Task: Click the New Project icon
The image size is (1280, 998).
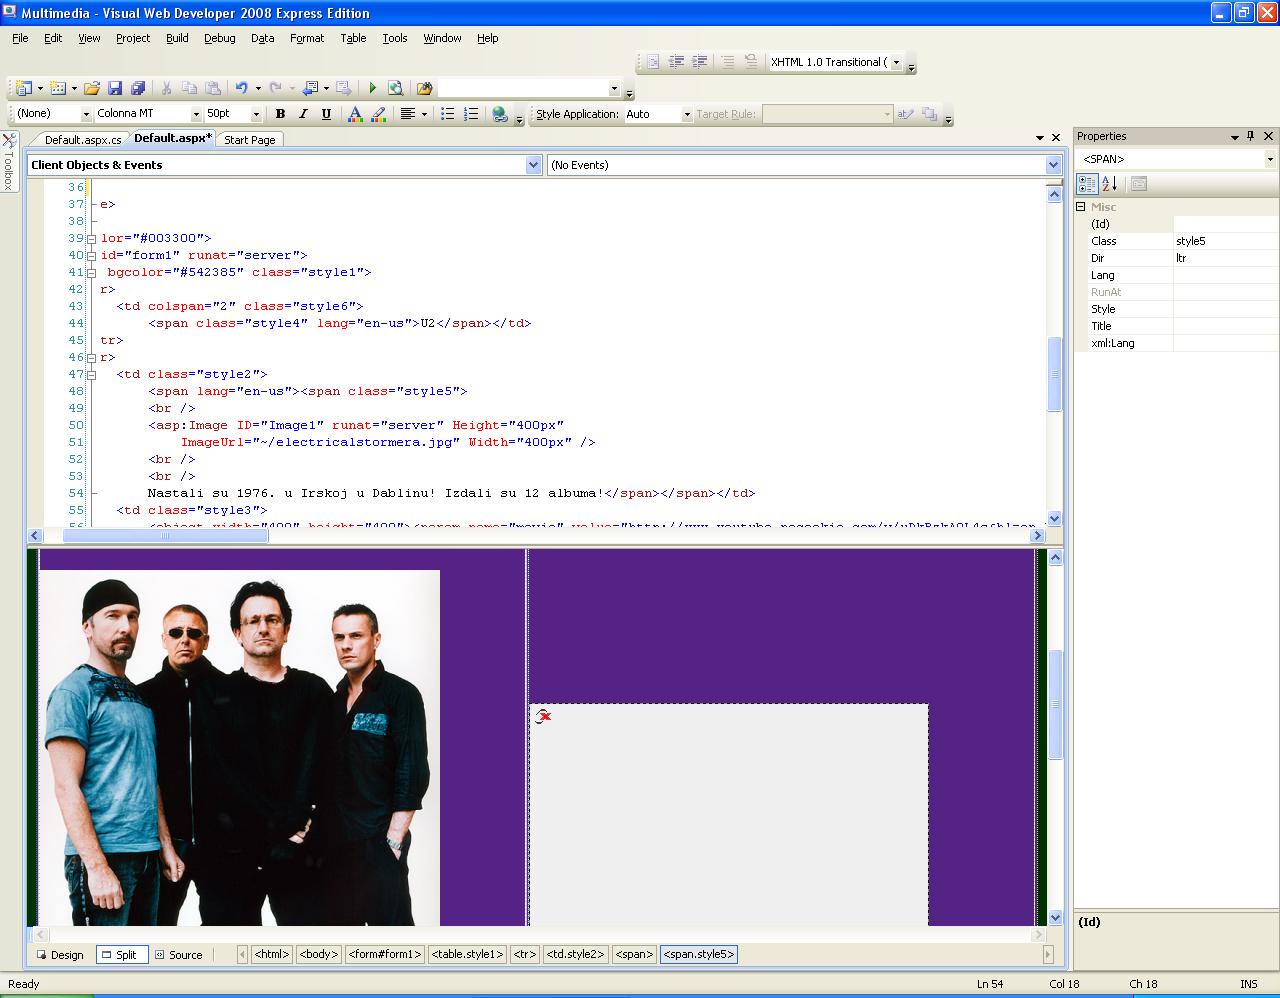Action: tap(23, 88)
